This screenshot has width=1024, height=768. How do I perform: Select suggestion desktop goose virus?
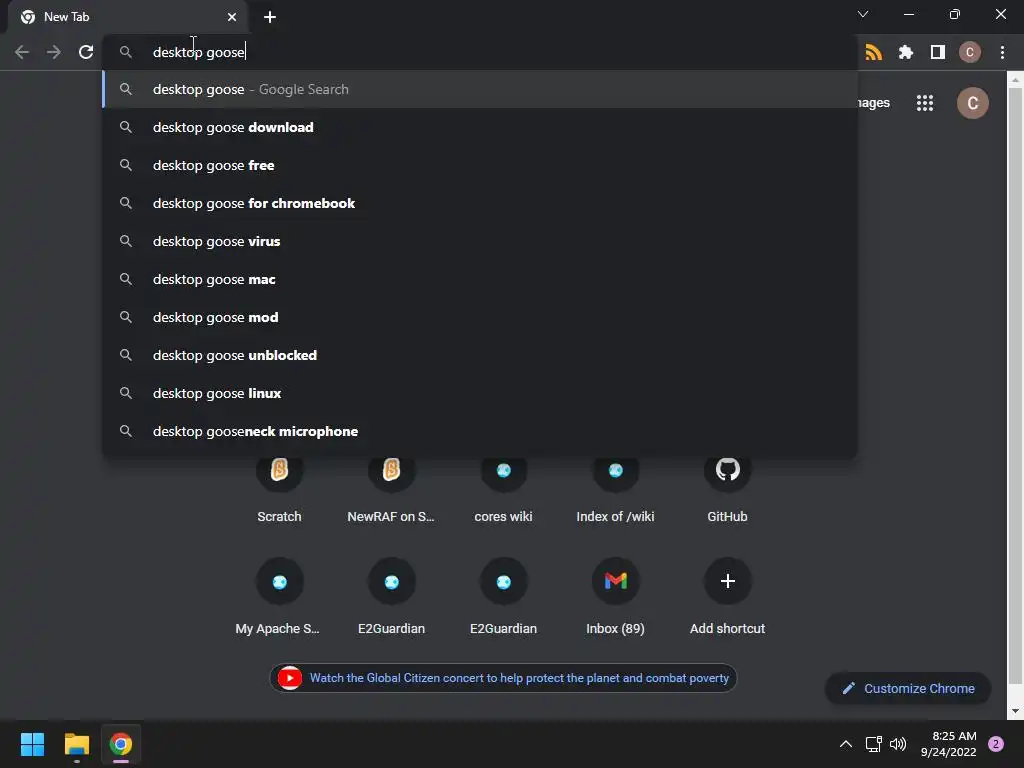(480, 242)
